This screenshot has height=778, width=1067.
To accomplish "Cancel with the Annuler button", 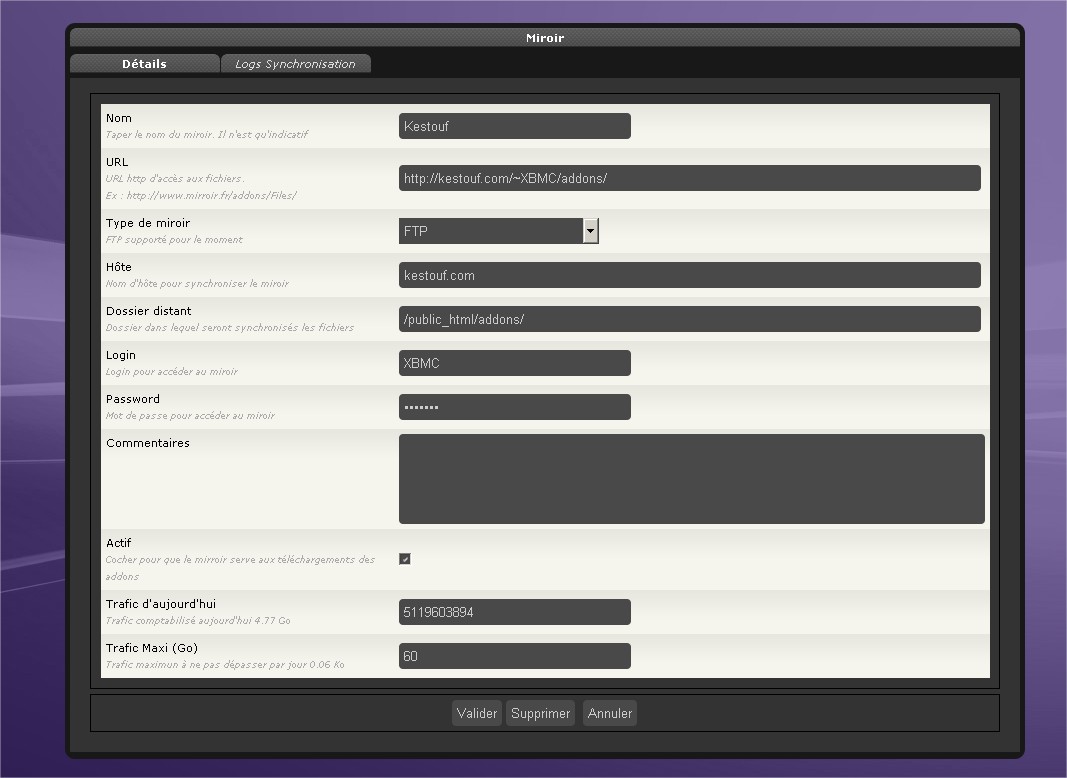I will click(x=610, y=713).
